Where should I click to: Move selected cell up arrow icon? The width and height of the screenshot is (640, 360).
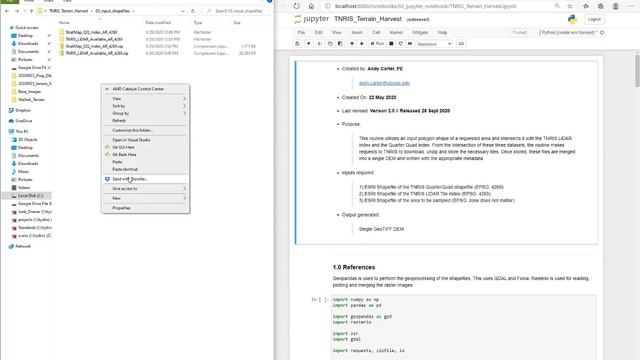click(x=352, y=44)
